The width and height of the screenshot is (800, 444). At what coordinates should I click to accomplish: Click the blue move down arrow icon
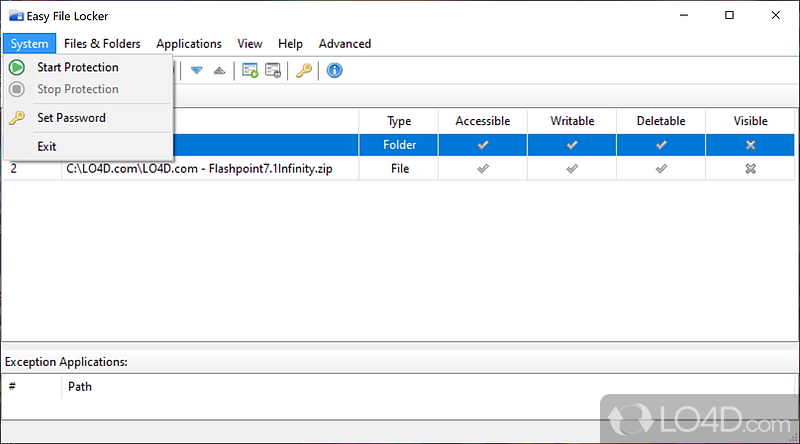(197, 70)
